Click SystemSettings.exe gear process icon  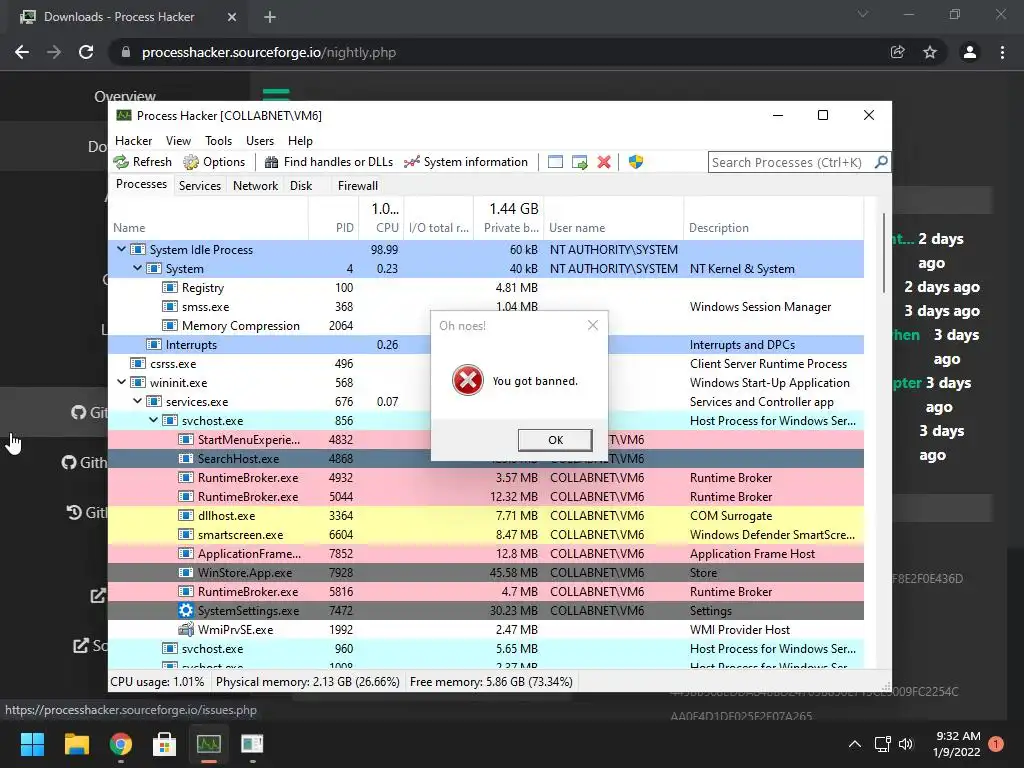pyautogui.click(x=186, y=611)
